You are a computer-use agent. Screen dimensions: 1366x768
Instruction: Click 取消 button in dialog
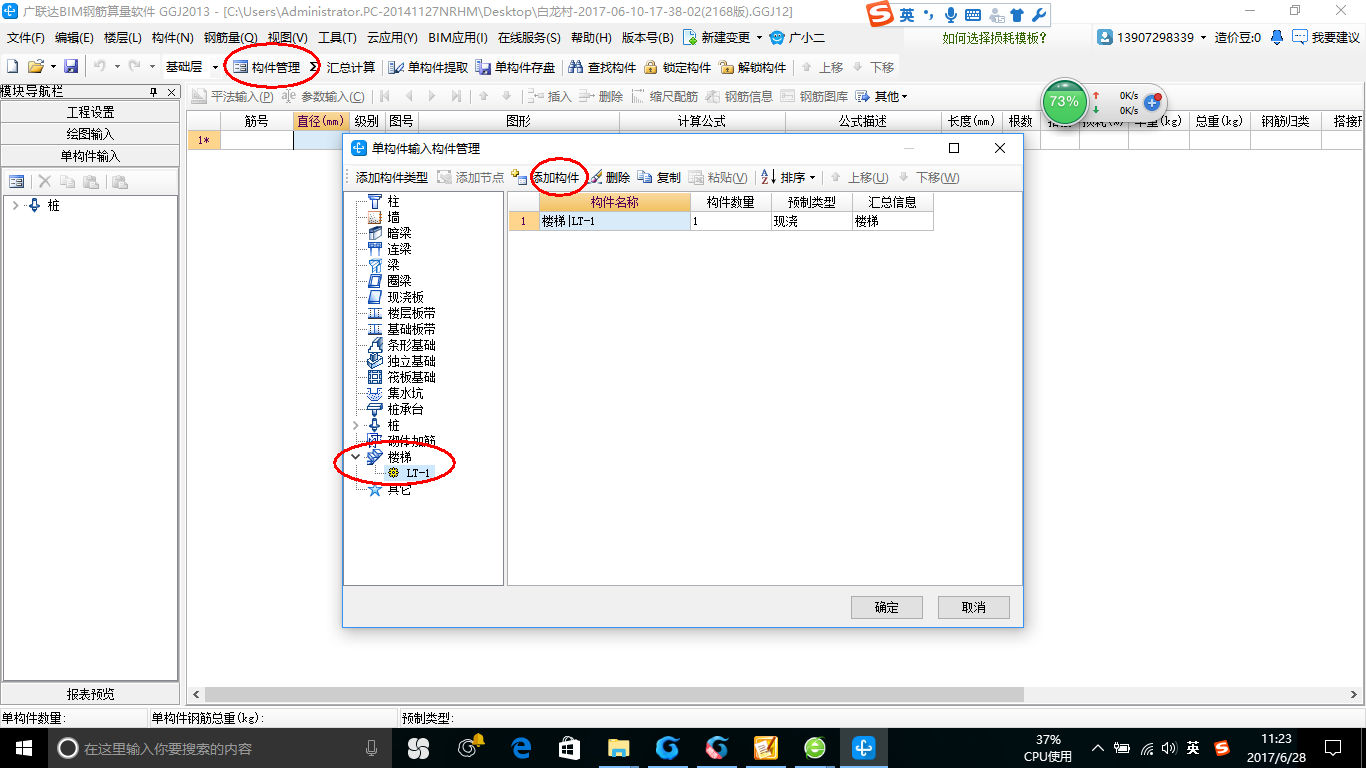[x=973, y=607]
